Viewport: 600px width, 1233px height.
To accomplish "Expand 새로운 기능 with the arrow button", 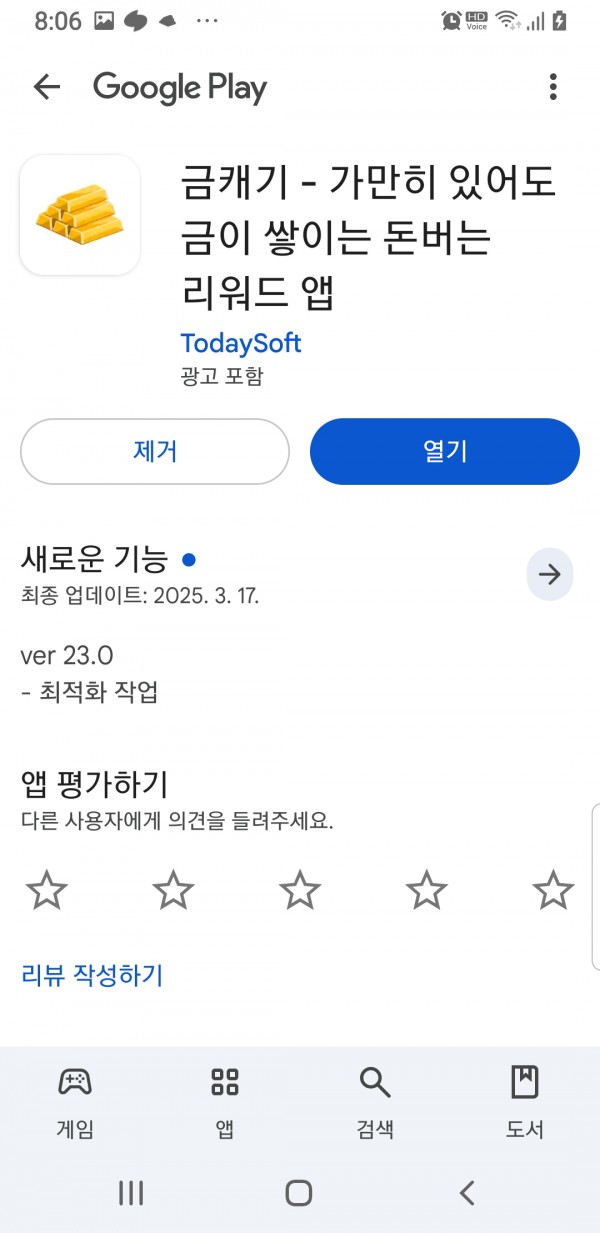I will click(550, 574).
